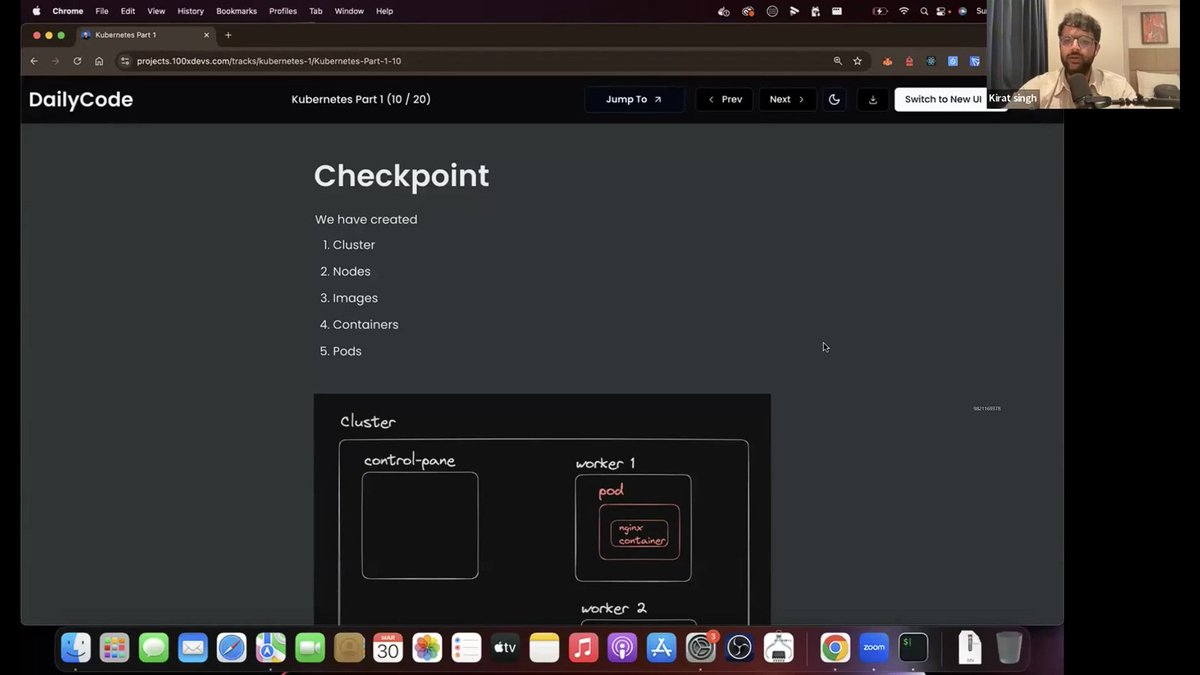Click the browser forward arrow
This screenshot has height=675, width=1200.
point(56,61)
